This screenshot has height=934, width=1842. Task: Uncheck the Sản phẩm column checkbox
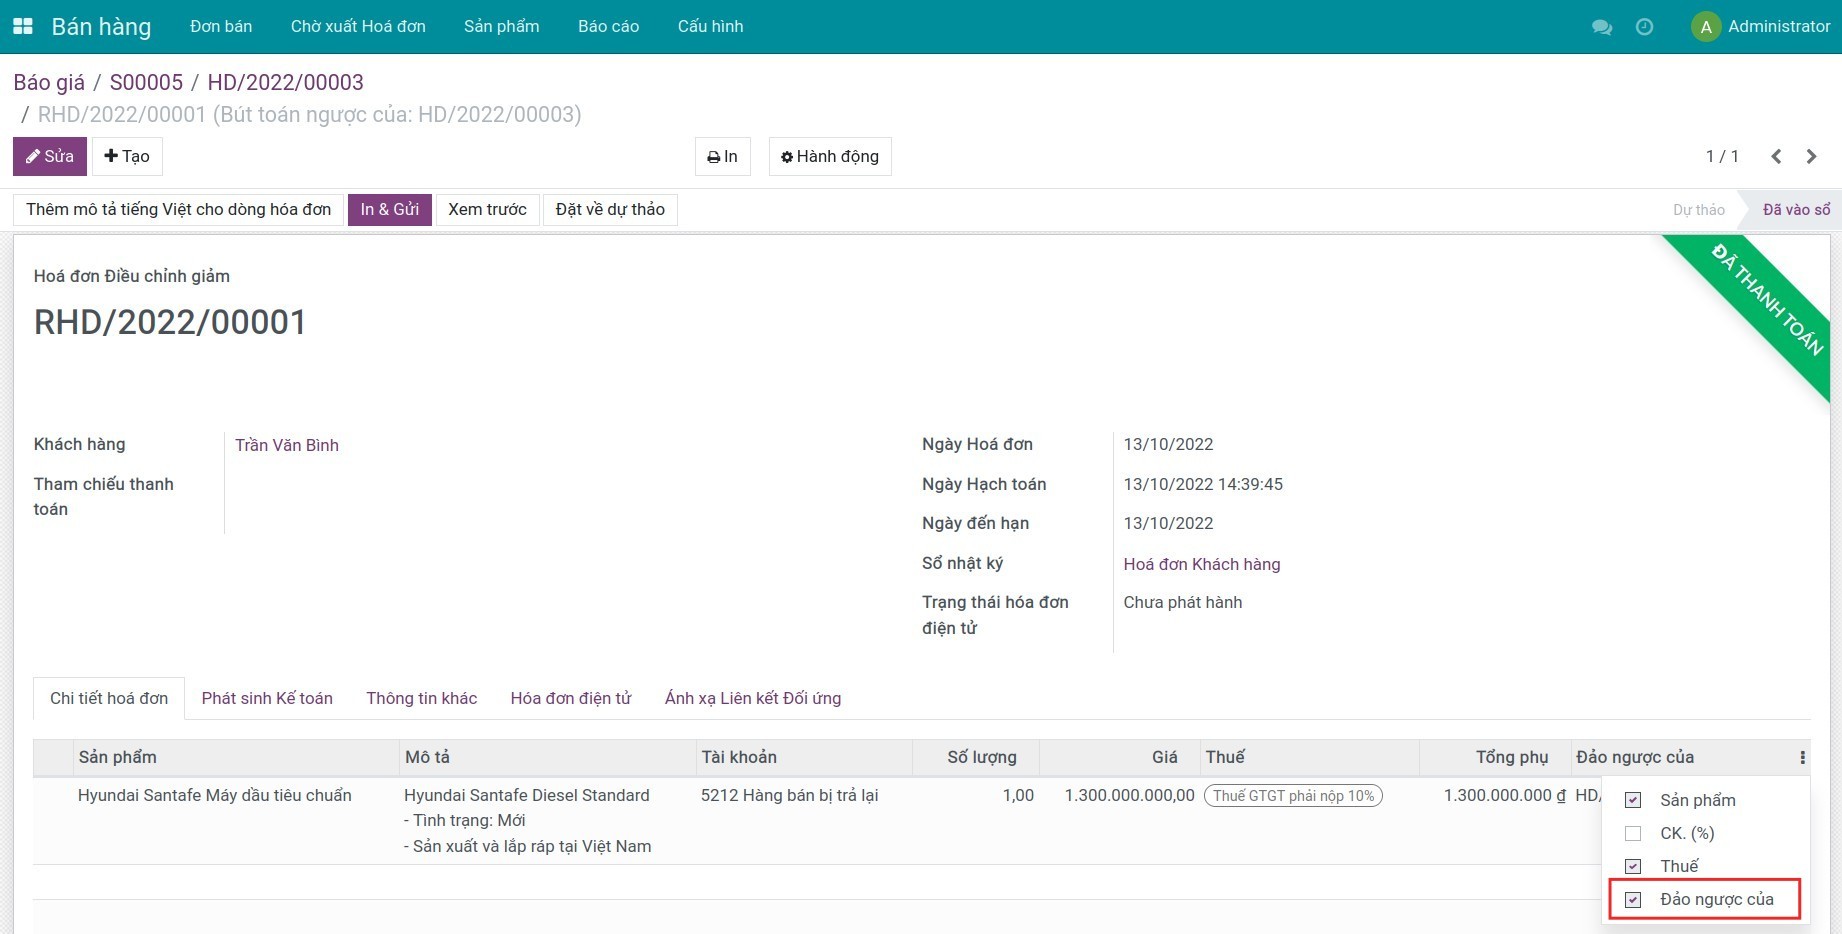pyautogui.click(x=1633, y=800)
